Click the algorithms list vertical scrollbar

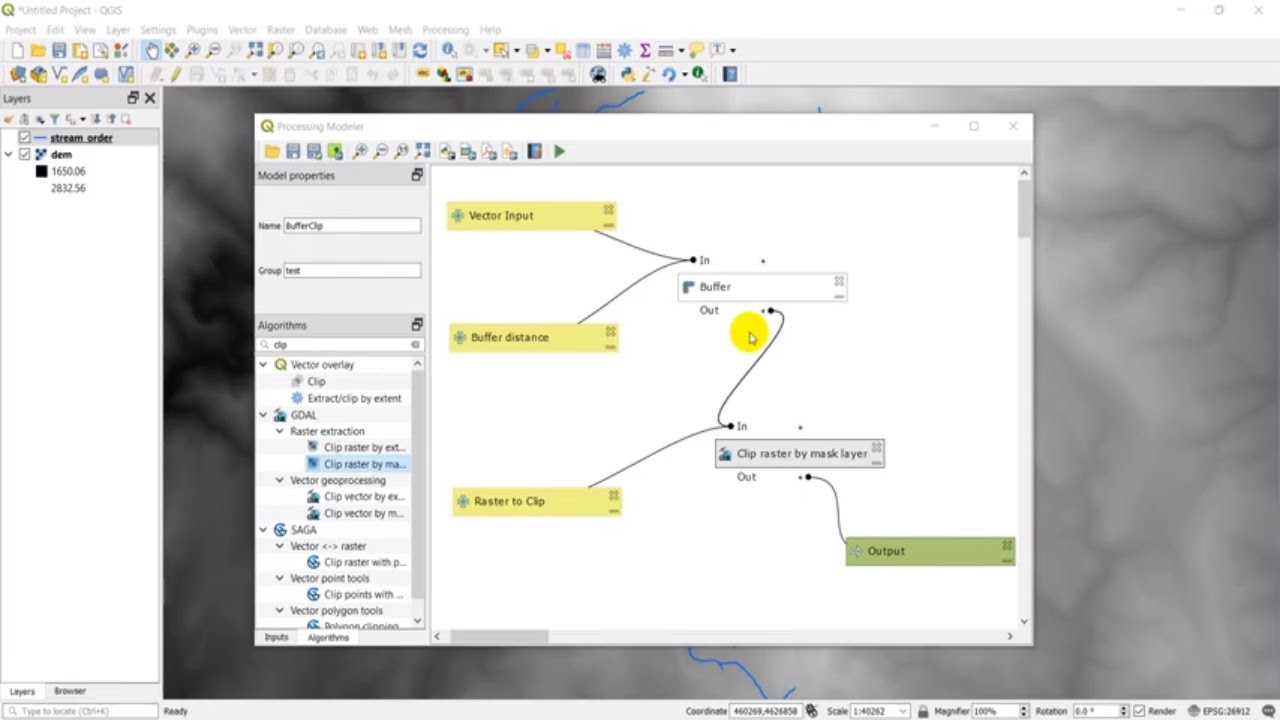tap(418, 485)
